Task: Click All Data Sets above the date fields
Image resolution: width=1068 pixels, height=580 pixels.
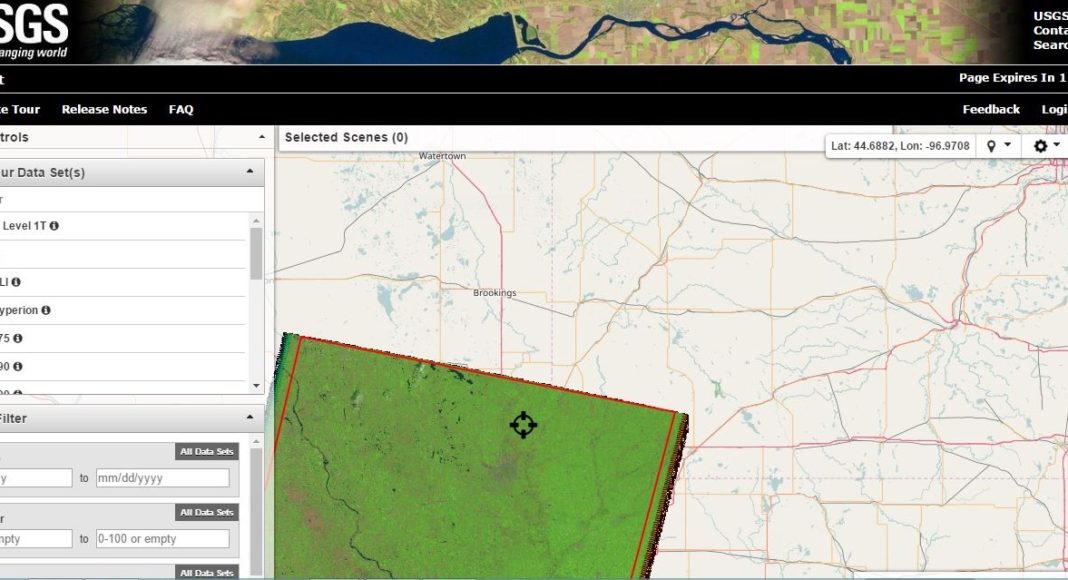Action: coord(207,452)
